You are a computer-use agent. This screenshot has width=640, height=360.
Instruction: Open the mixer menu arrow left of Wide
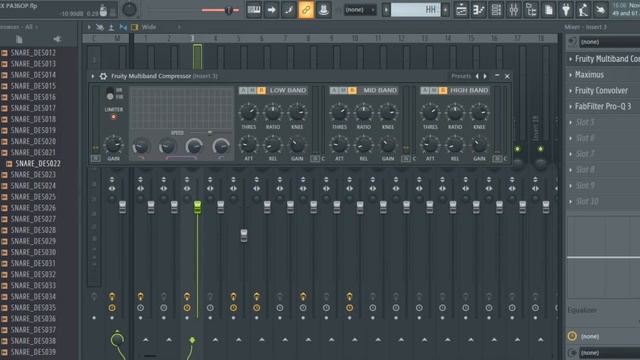coord(89,27)
